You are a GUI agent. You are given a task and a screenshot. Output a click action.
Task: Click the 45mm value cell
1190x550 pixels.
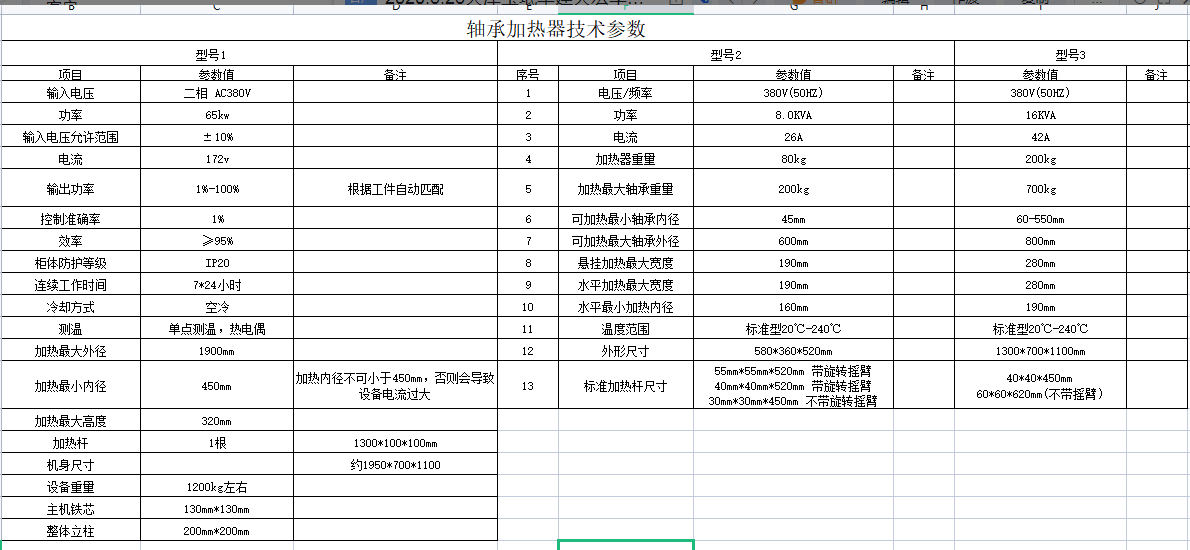point(793,219)
